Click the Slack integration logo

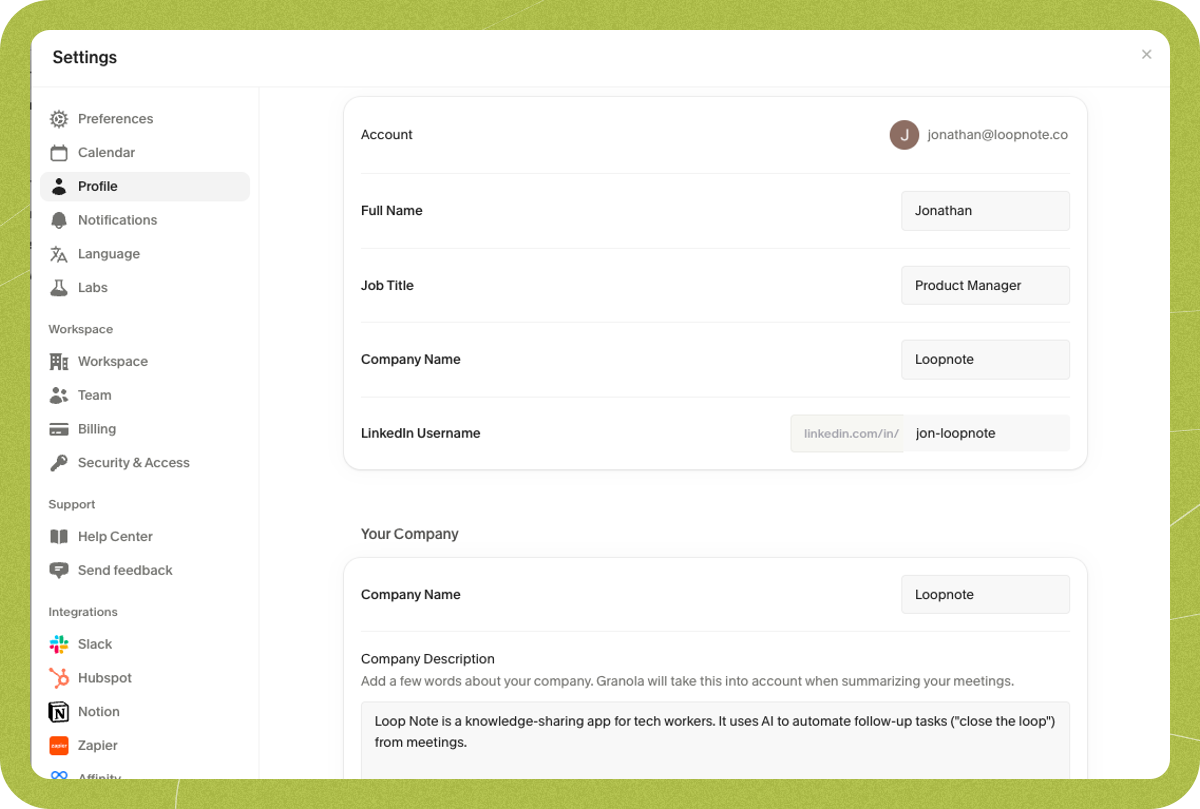pos(59,644)
